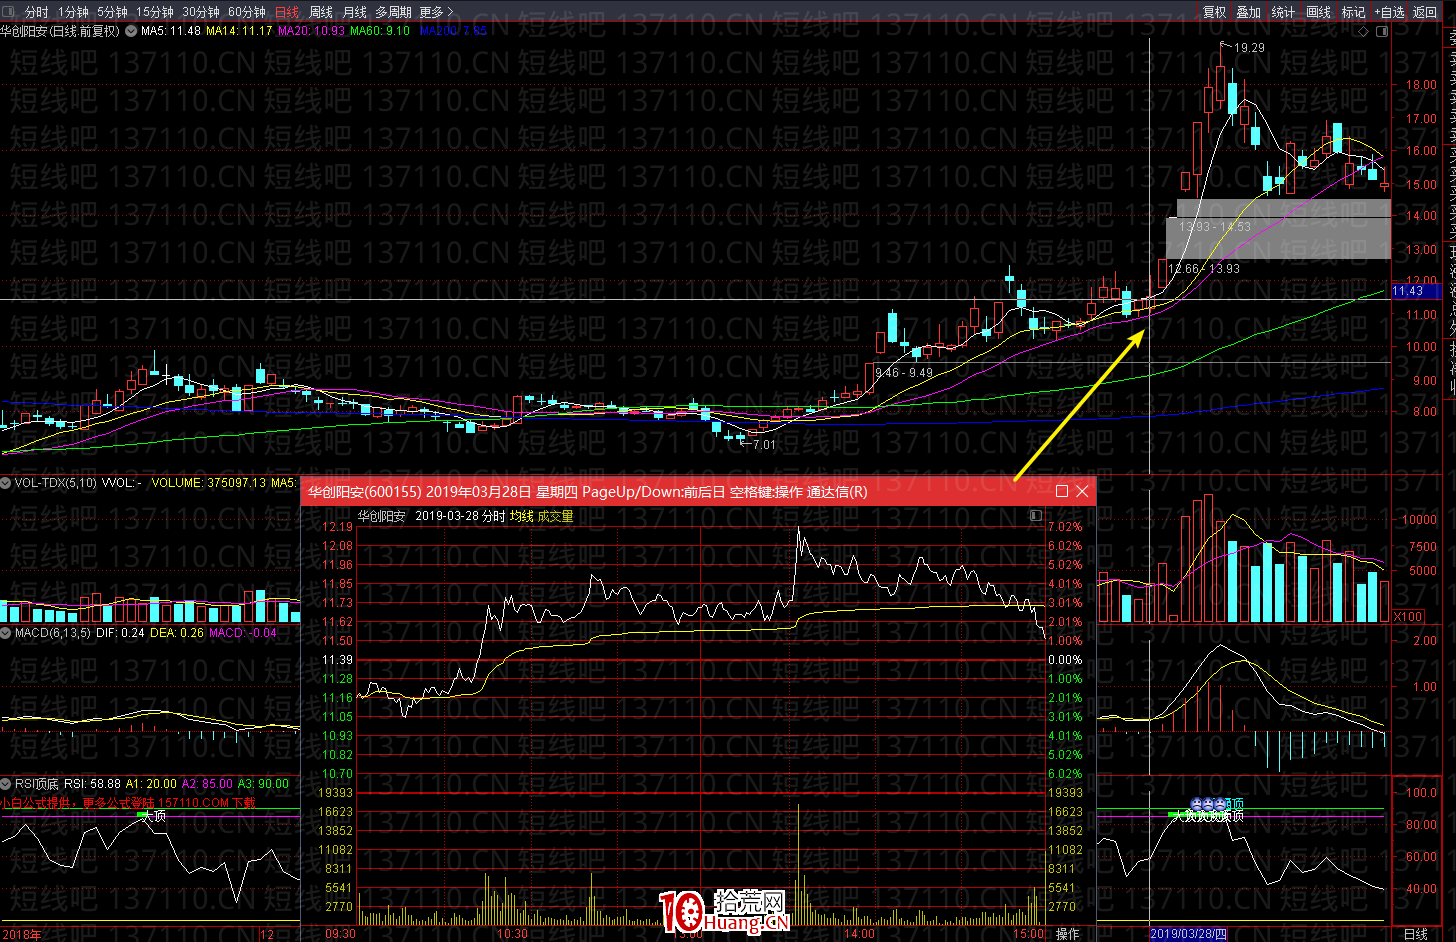
Task: Click the RSI顶底 indicator name
Action: click(37, 784)
